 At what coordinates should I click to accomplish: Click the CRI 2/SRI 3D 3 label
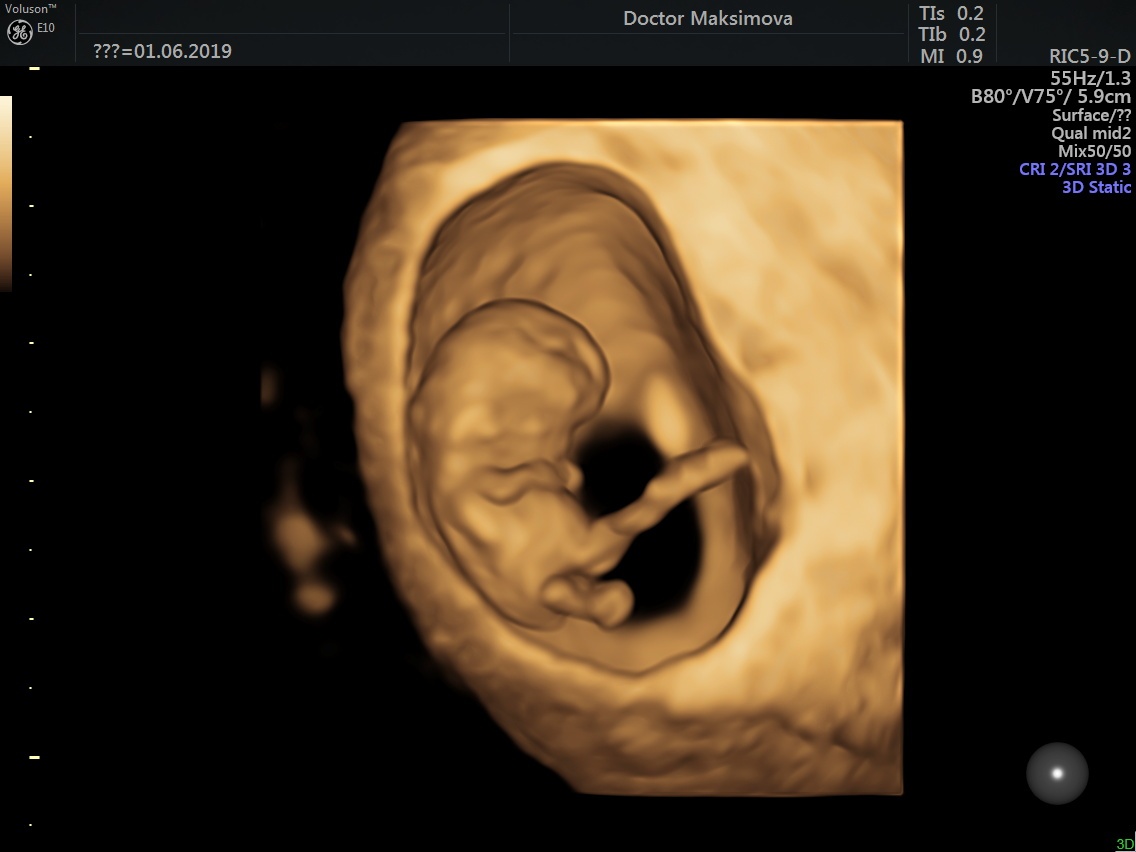1075,170
